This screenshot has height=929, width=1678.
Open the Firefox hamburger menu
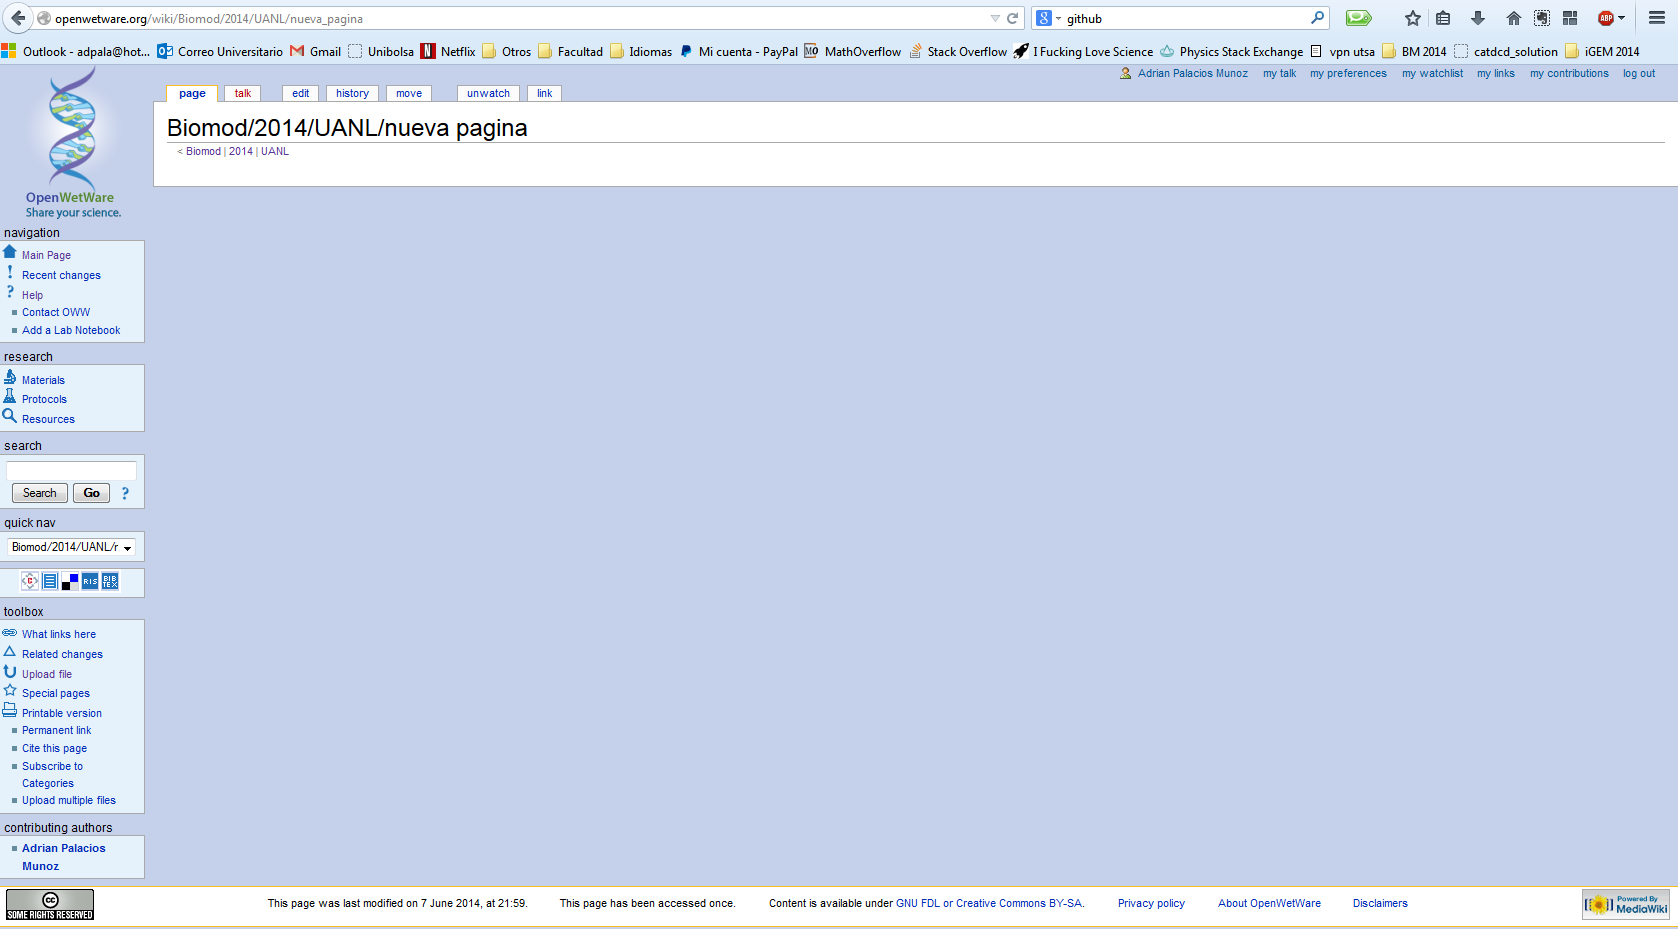tap(1656, 18)
